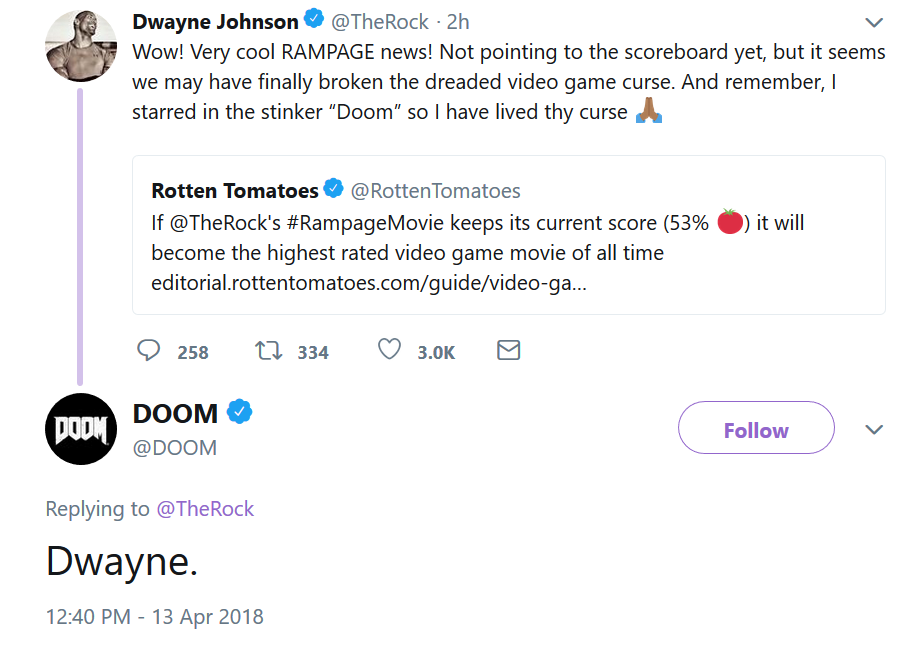Open the @TheRock handle in the header
This screenshot has width=920, height=648.
point(380,22)
